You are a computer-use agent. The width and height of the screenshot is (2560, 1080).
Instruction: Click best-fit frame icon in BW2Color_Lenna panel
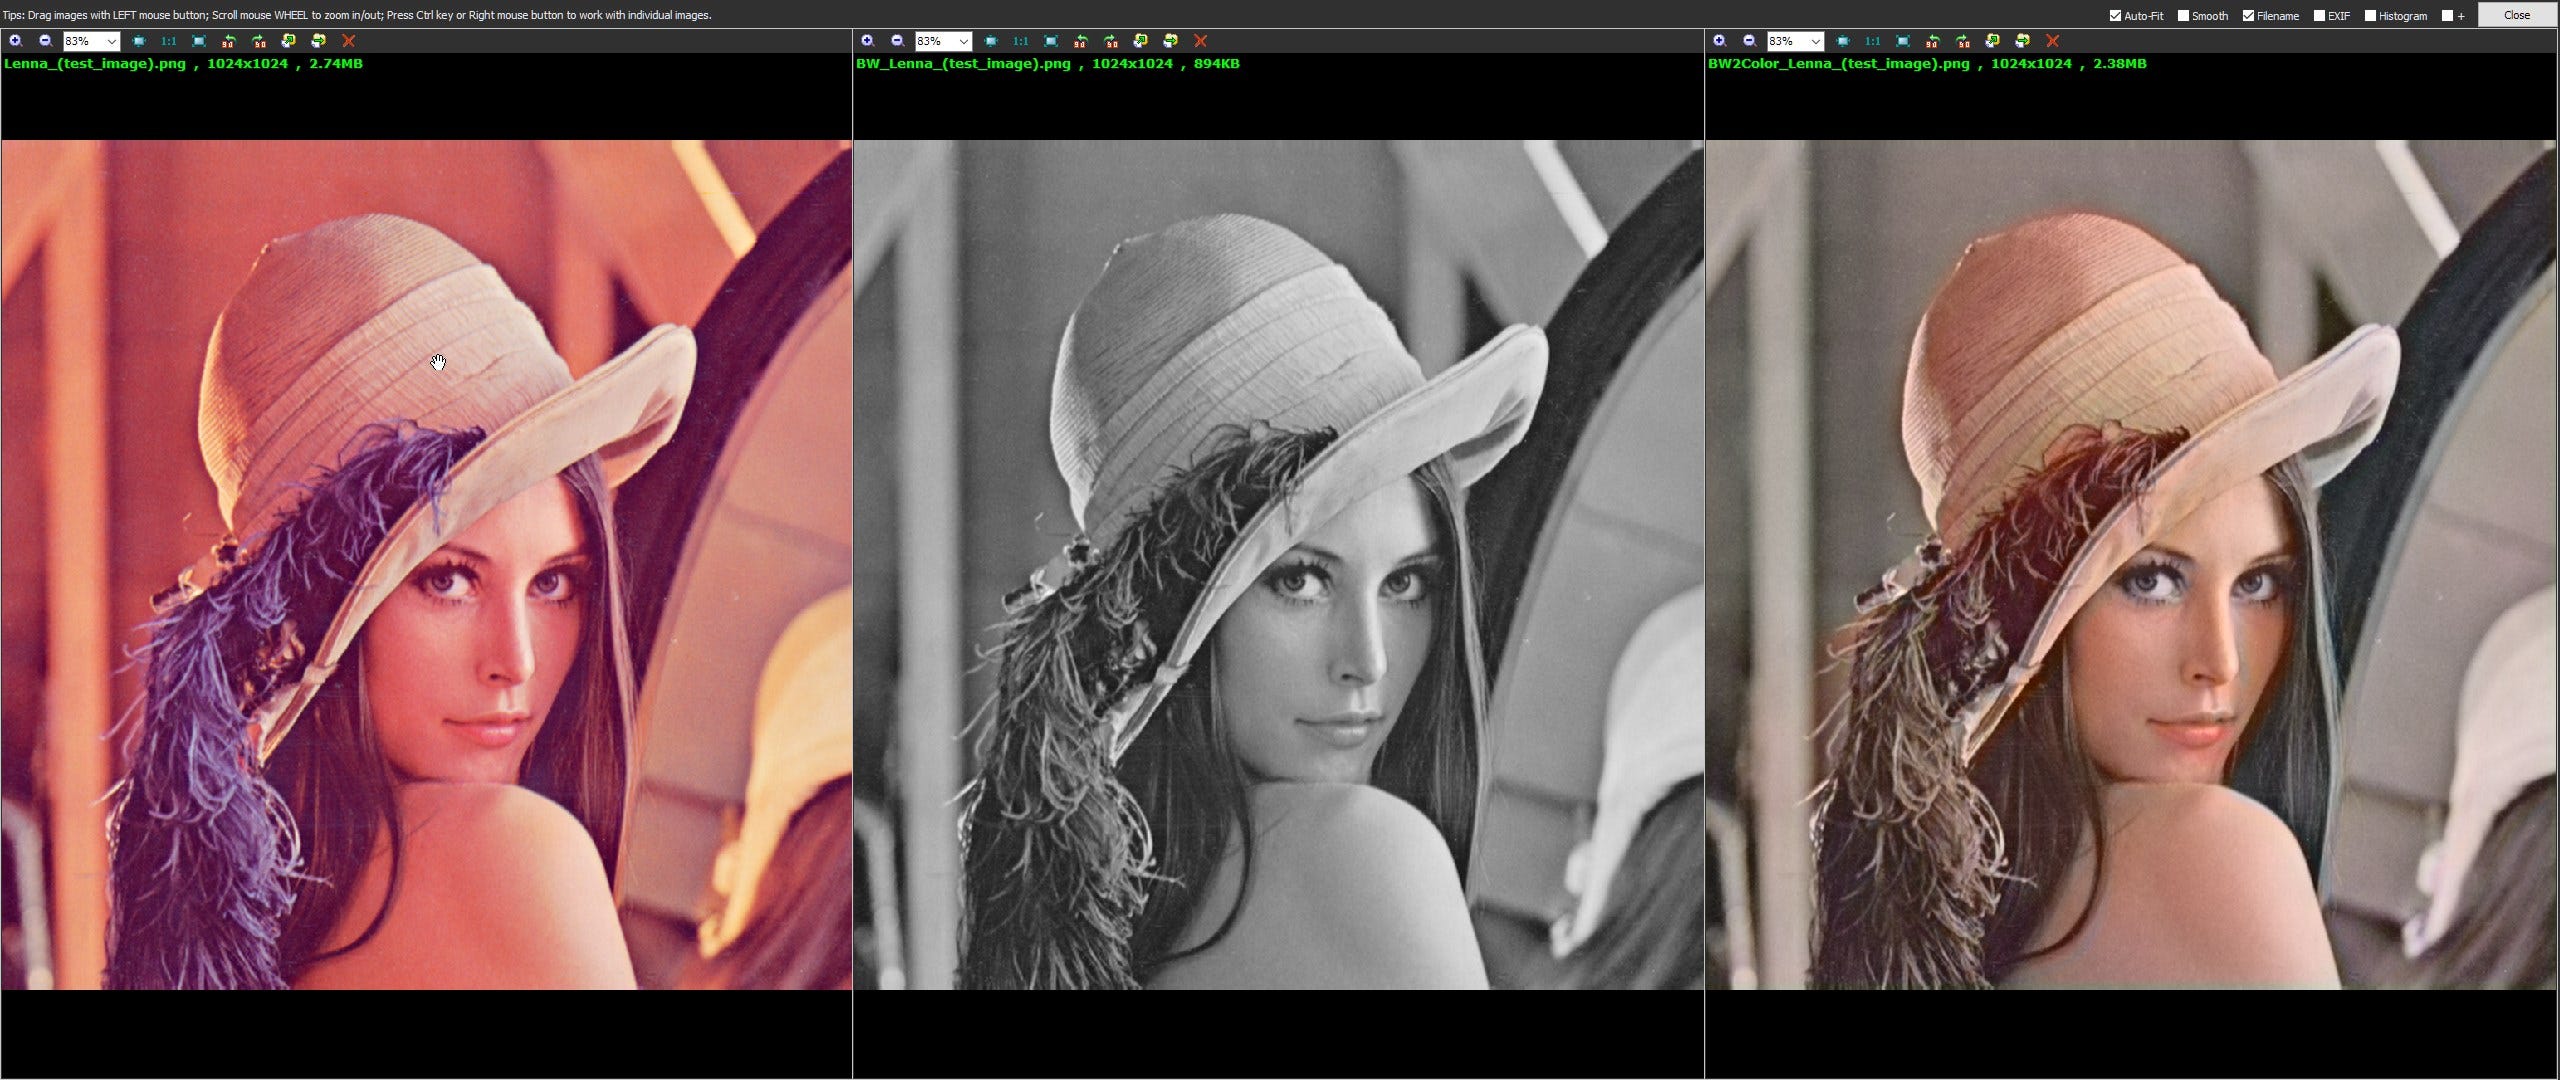coord(1903,41)
